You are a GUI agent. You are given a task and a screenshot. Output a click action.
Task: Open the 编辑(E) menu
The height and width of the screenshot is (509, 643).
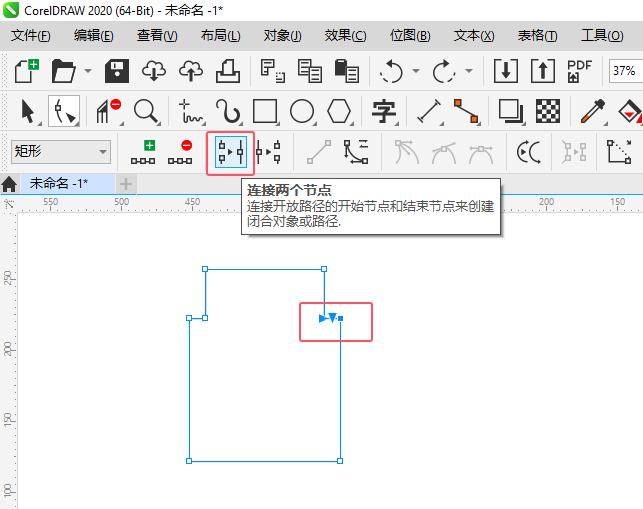tap(93, 36)
